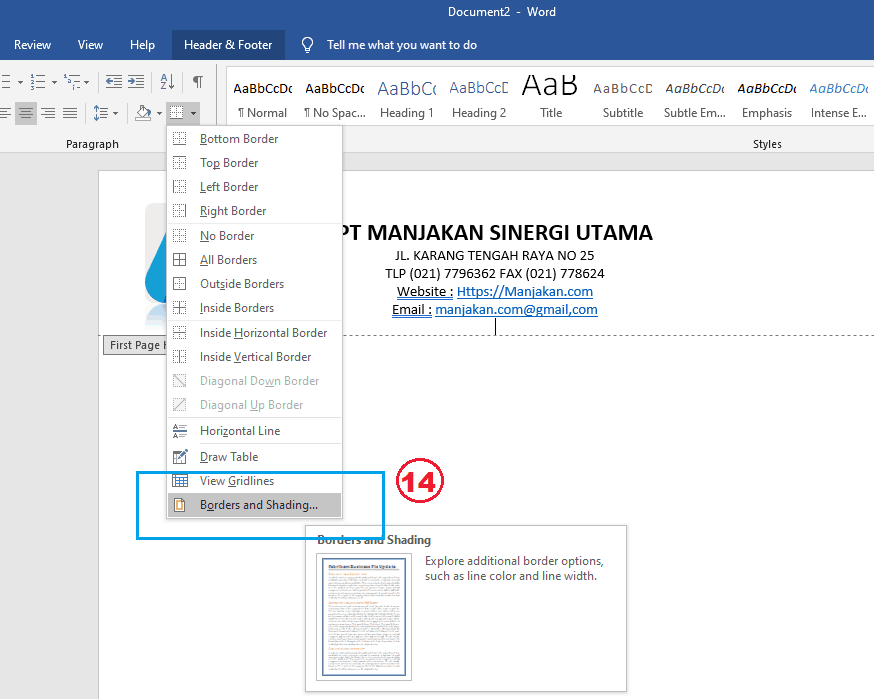Apply the No Spacing style

point(335,100)
